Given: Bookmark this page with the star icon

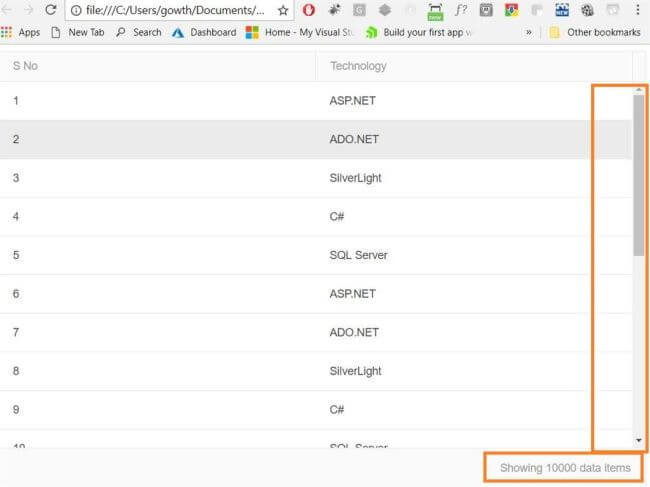Looking at the screenshot, I should coord(283,11).
